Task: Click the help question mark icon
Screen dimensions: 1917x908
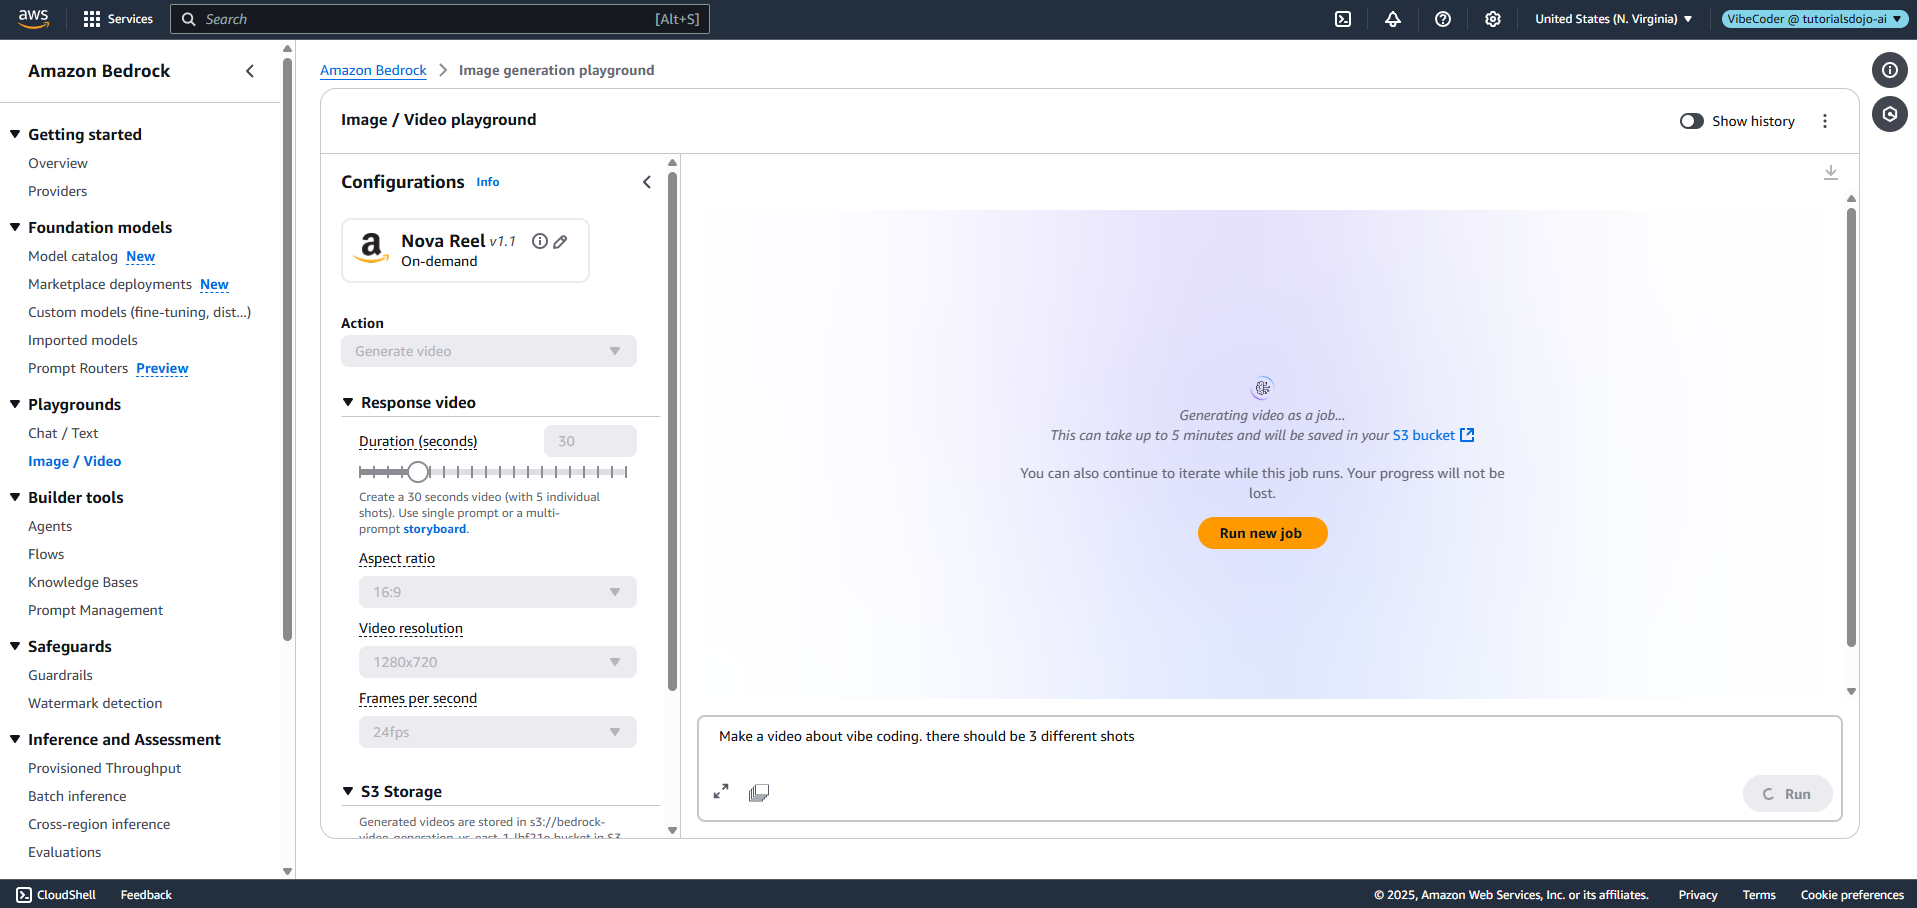Action: pos(1443,19)
